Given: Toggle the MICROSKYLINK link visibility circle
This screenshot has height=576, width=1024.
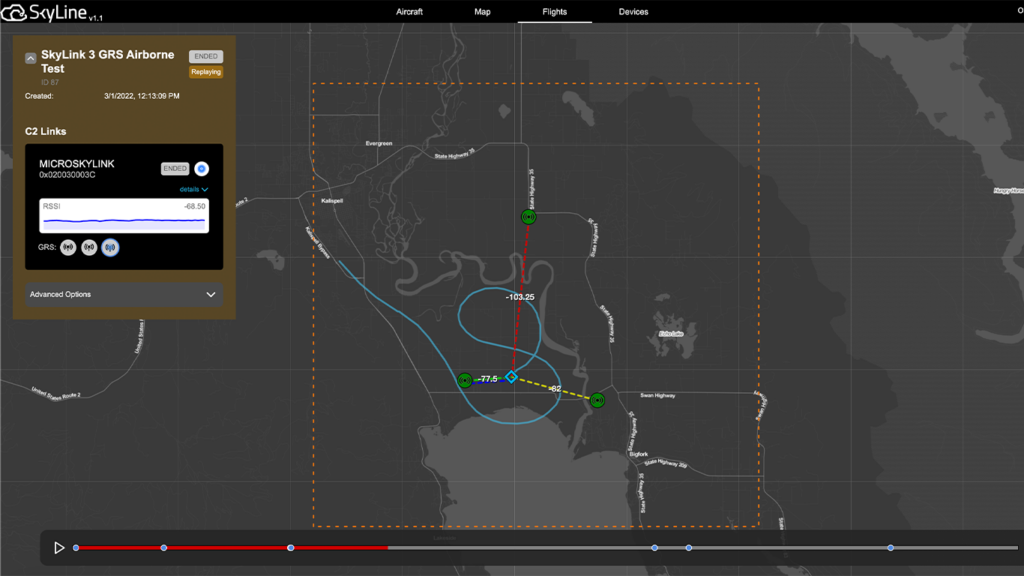Looking at the screenshot, I should click(x=202, y=168).
